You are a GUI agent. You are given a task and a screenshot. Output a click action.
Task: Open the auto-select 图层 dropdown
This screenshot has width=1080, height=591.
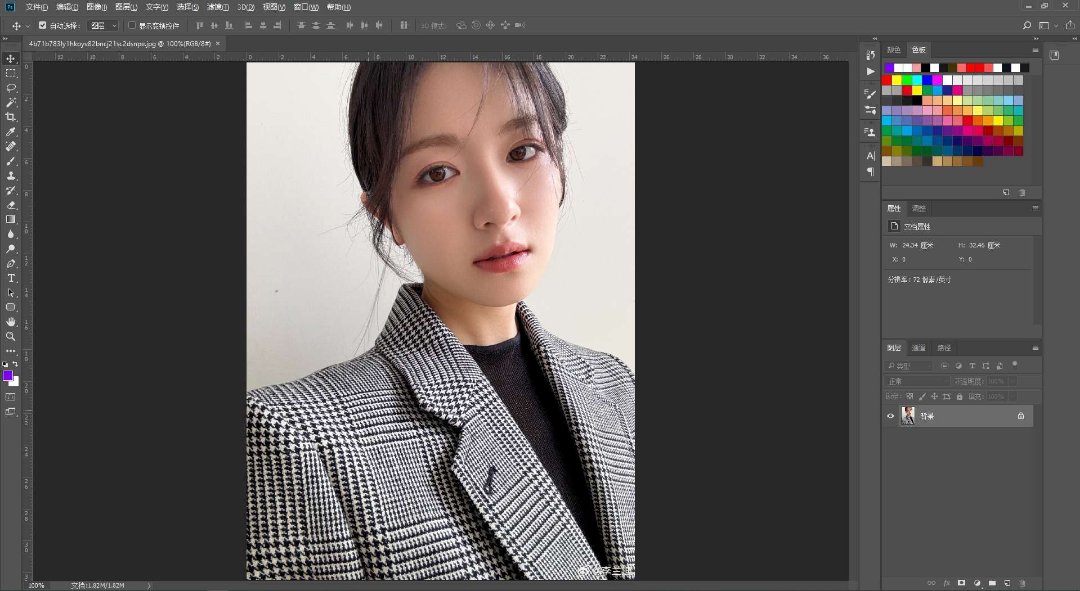(102, 25)
